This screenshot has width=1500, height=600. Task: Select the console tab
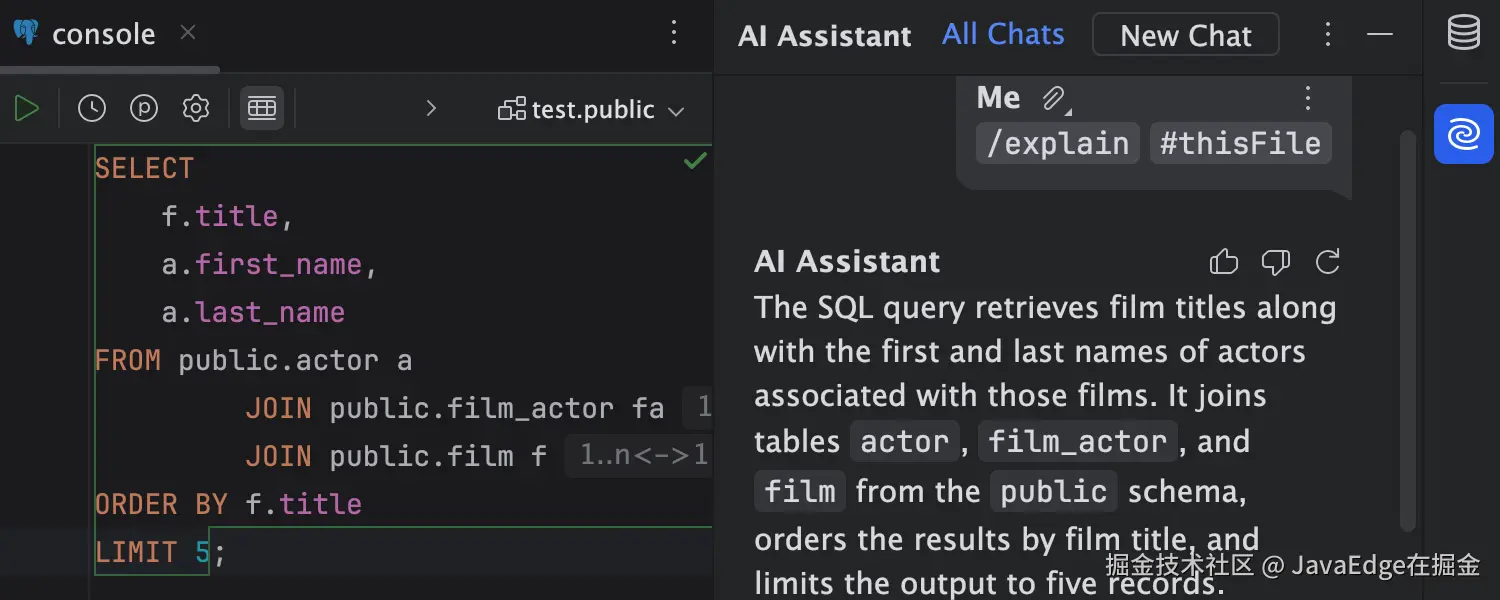click(x=102, y=34)
